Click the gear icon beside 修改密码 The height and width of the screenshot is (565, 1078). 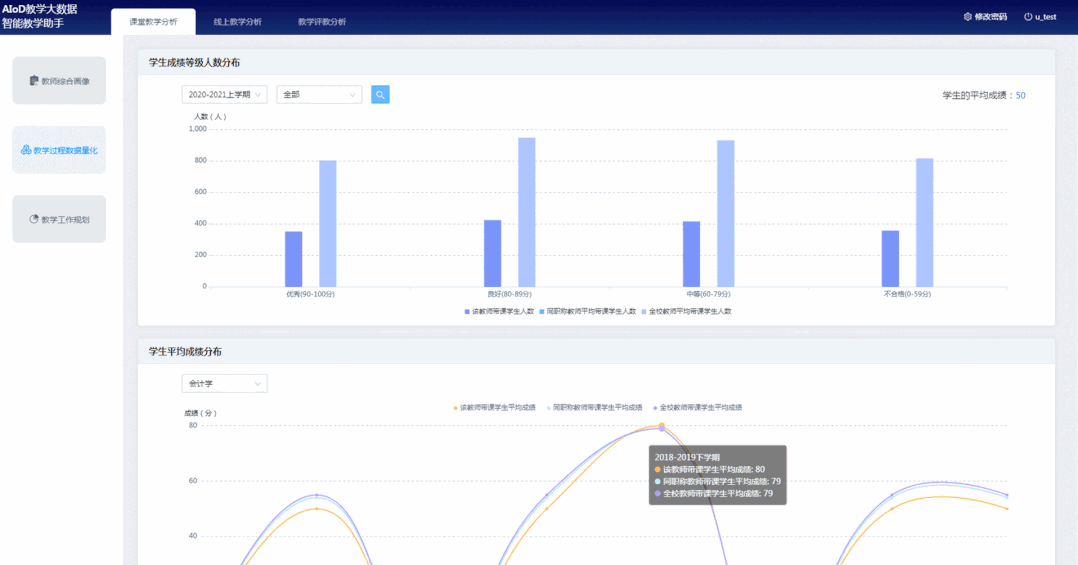pyautogui.click(x=967, y=17)
